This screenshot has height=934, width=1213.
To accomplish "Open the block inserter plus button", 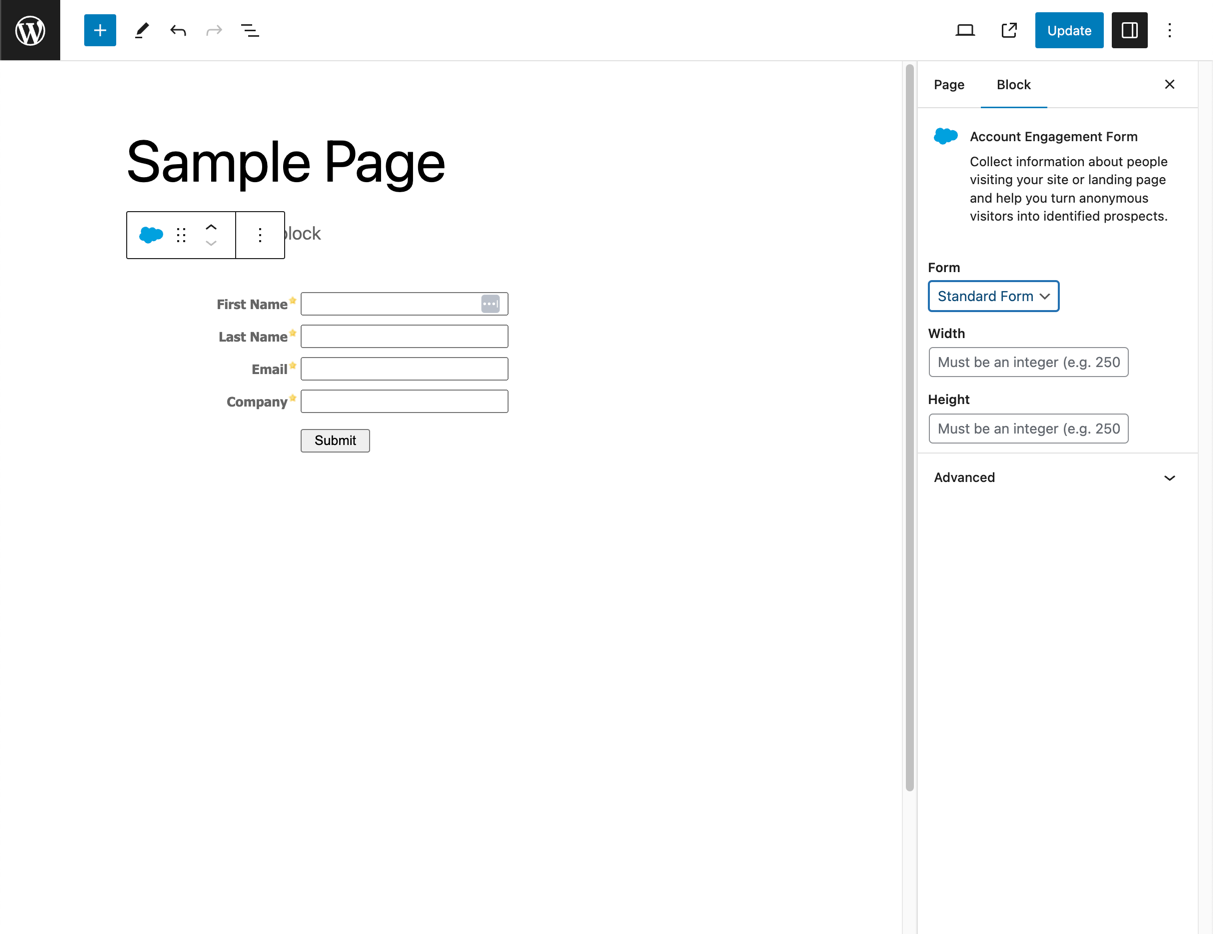I will click(100, 30).
